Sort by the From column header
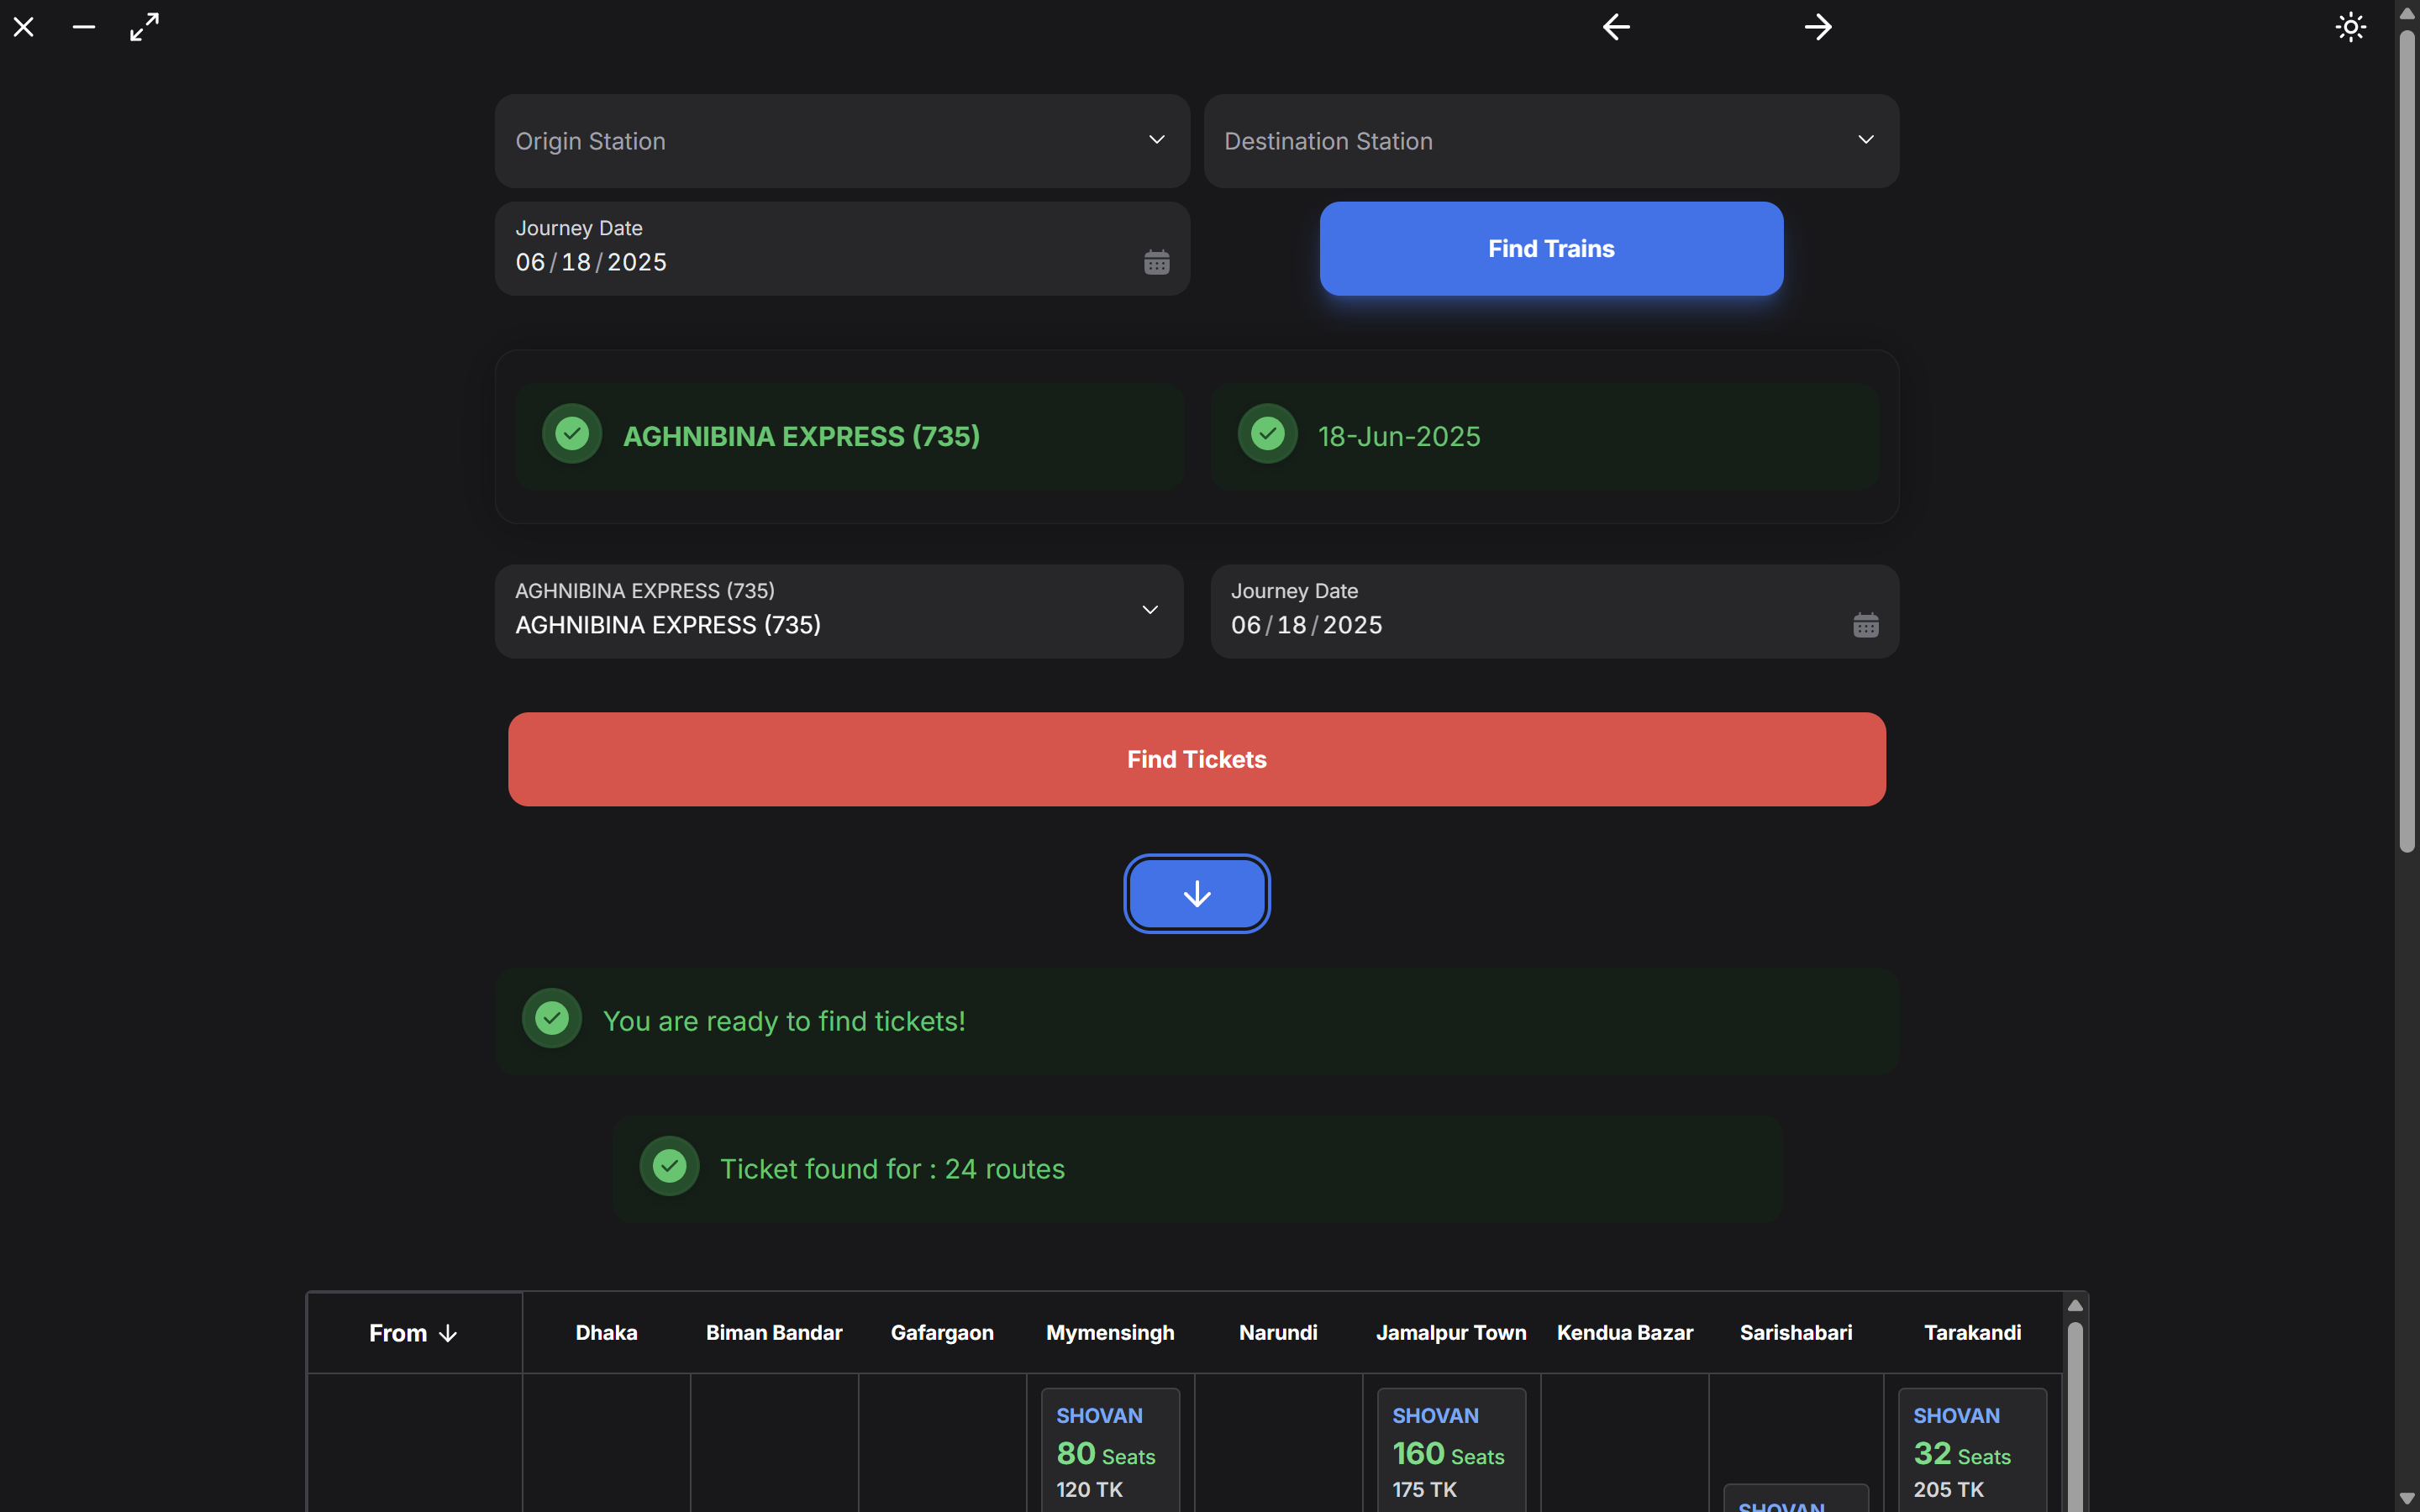2420x1512 pixels. [413, 1333]
